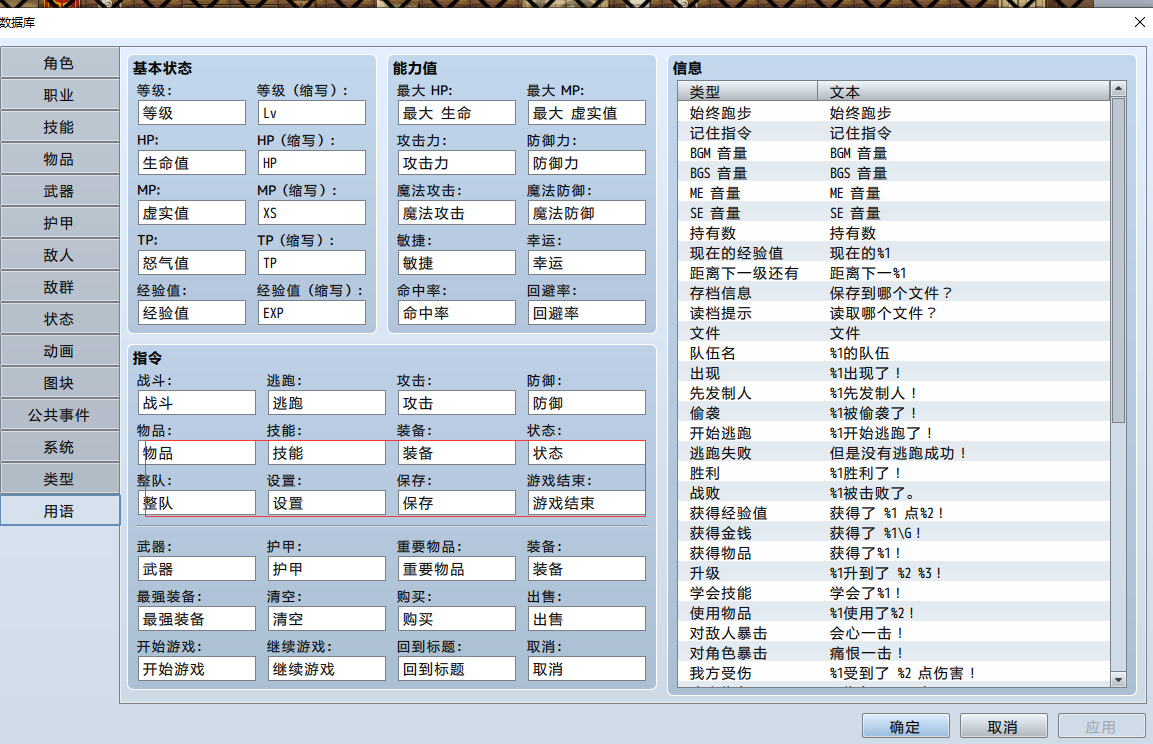This screenshot has height=744, width=1153.
Task: Click the HP field containing 生命值
Action: click(x=191, y=162)
